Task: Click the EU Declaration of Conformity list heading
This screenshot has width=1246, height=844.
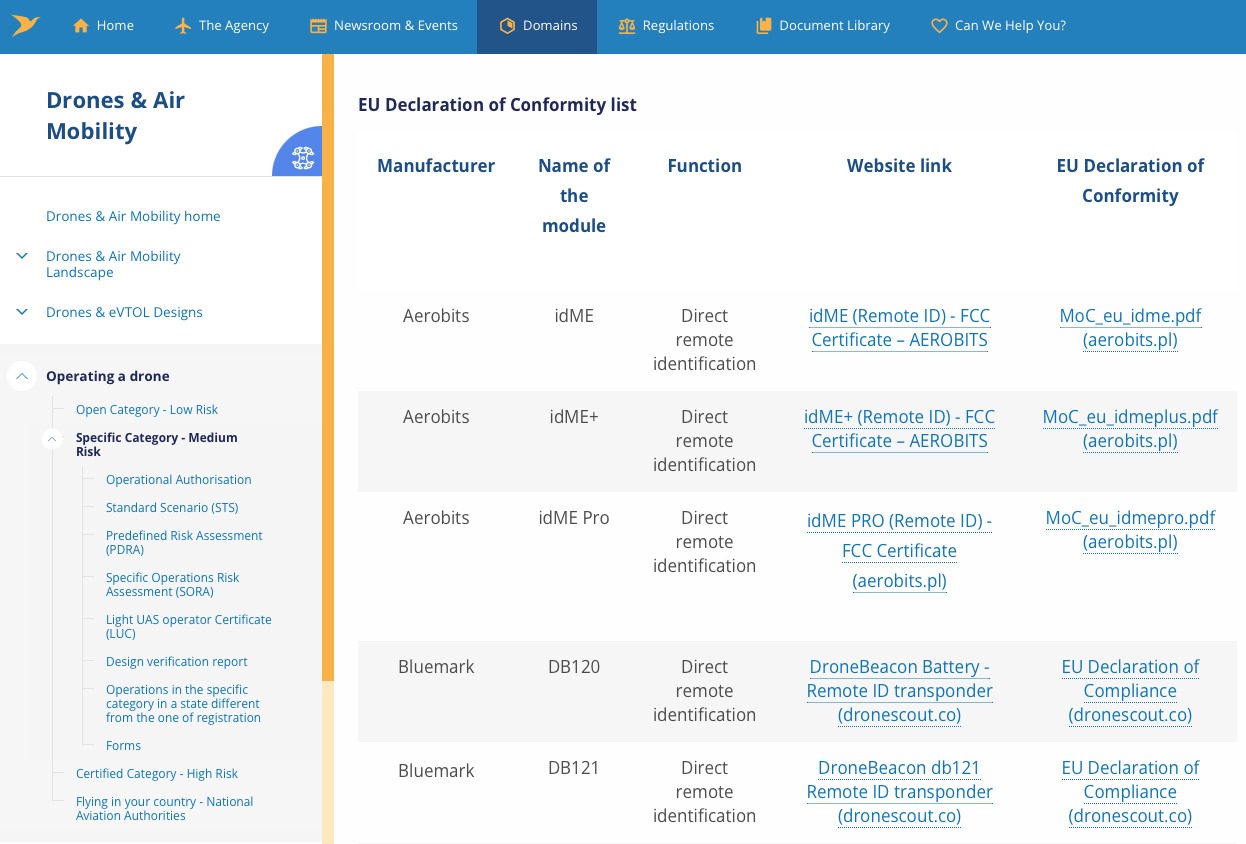Action: (497, 105)
